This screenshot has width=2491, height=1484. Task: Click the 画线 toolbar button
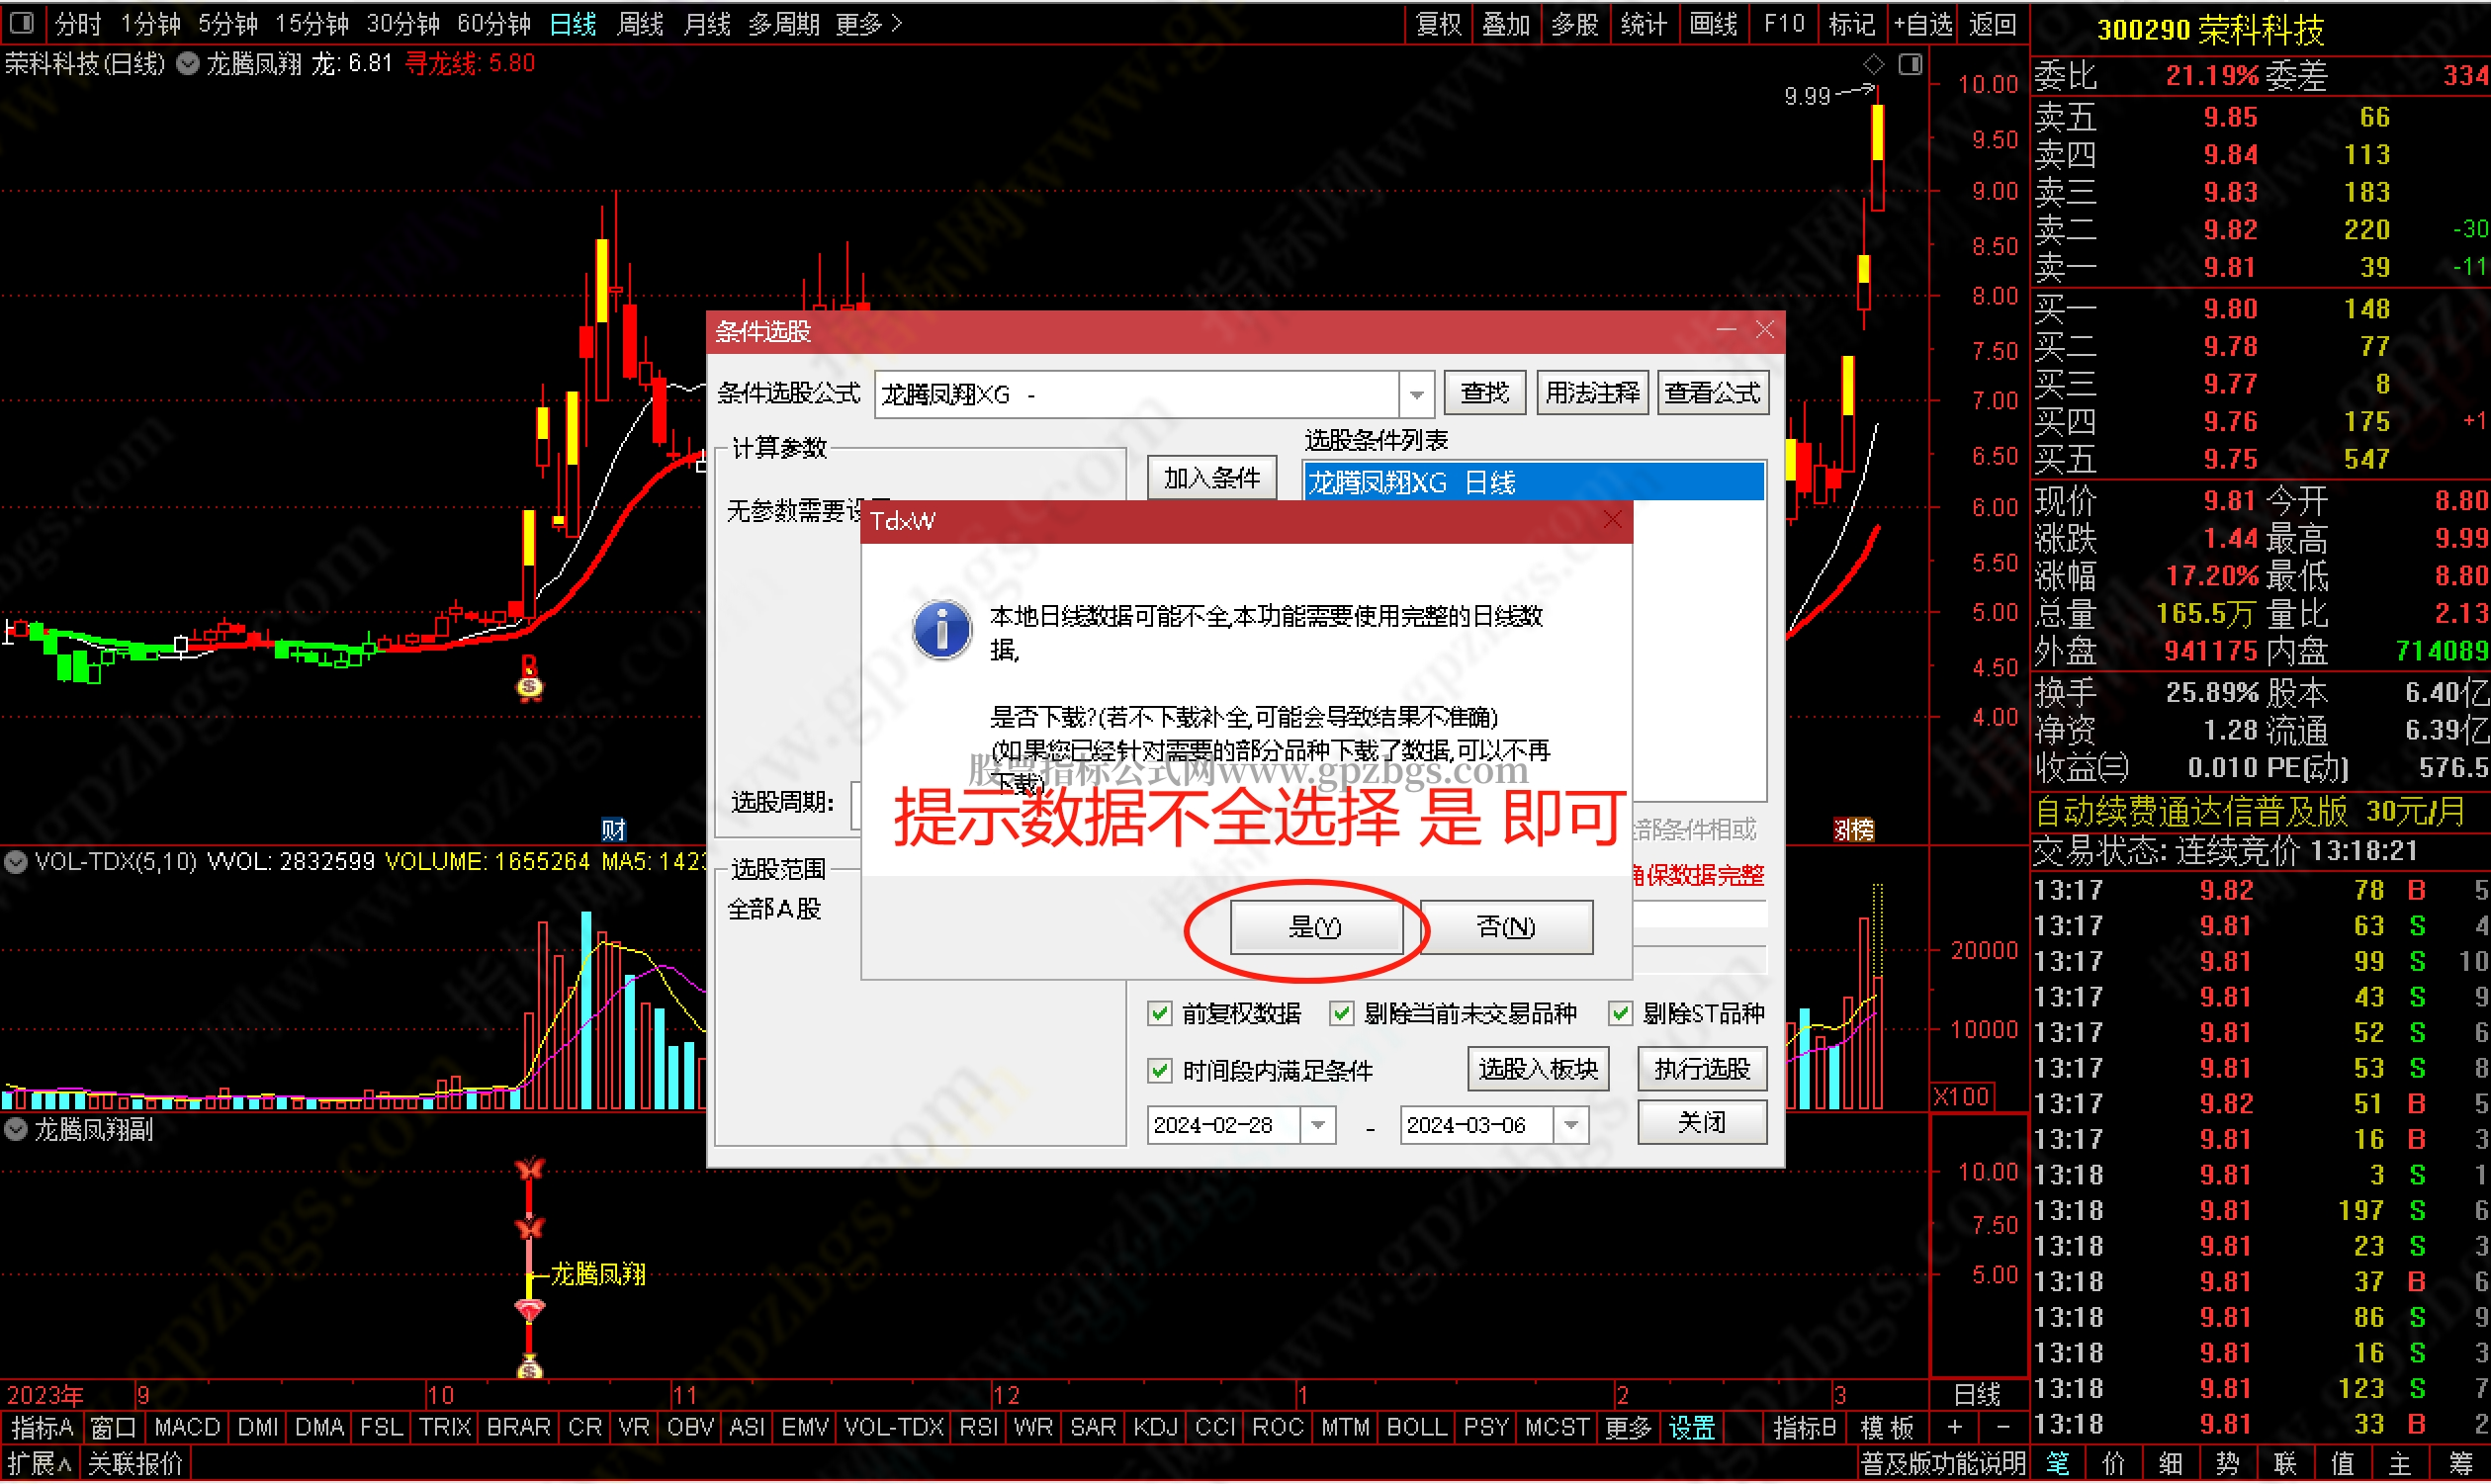pyautogui.click(x=1713, y=23)
